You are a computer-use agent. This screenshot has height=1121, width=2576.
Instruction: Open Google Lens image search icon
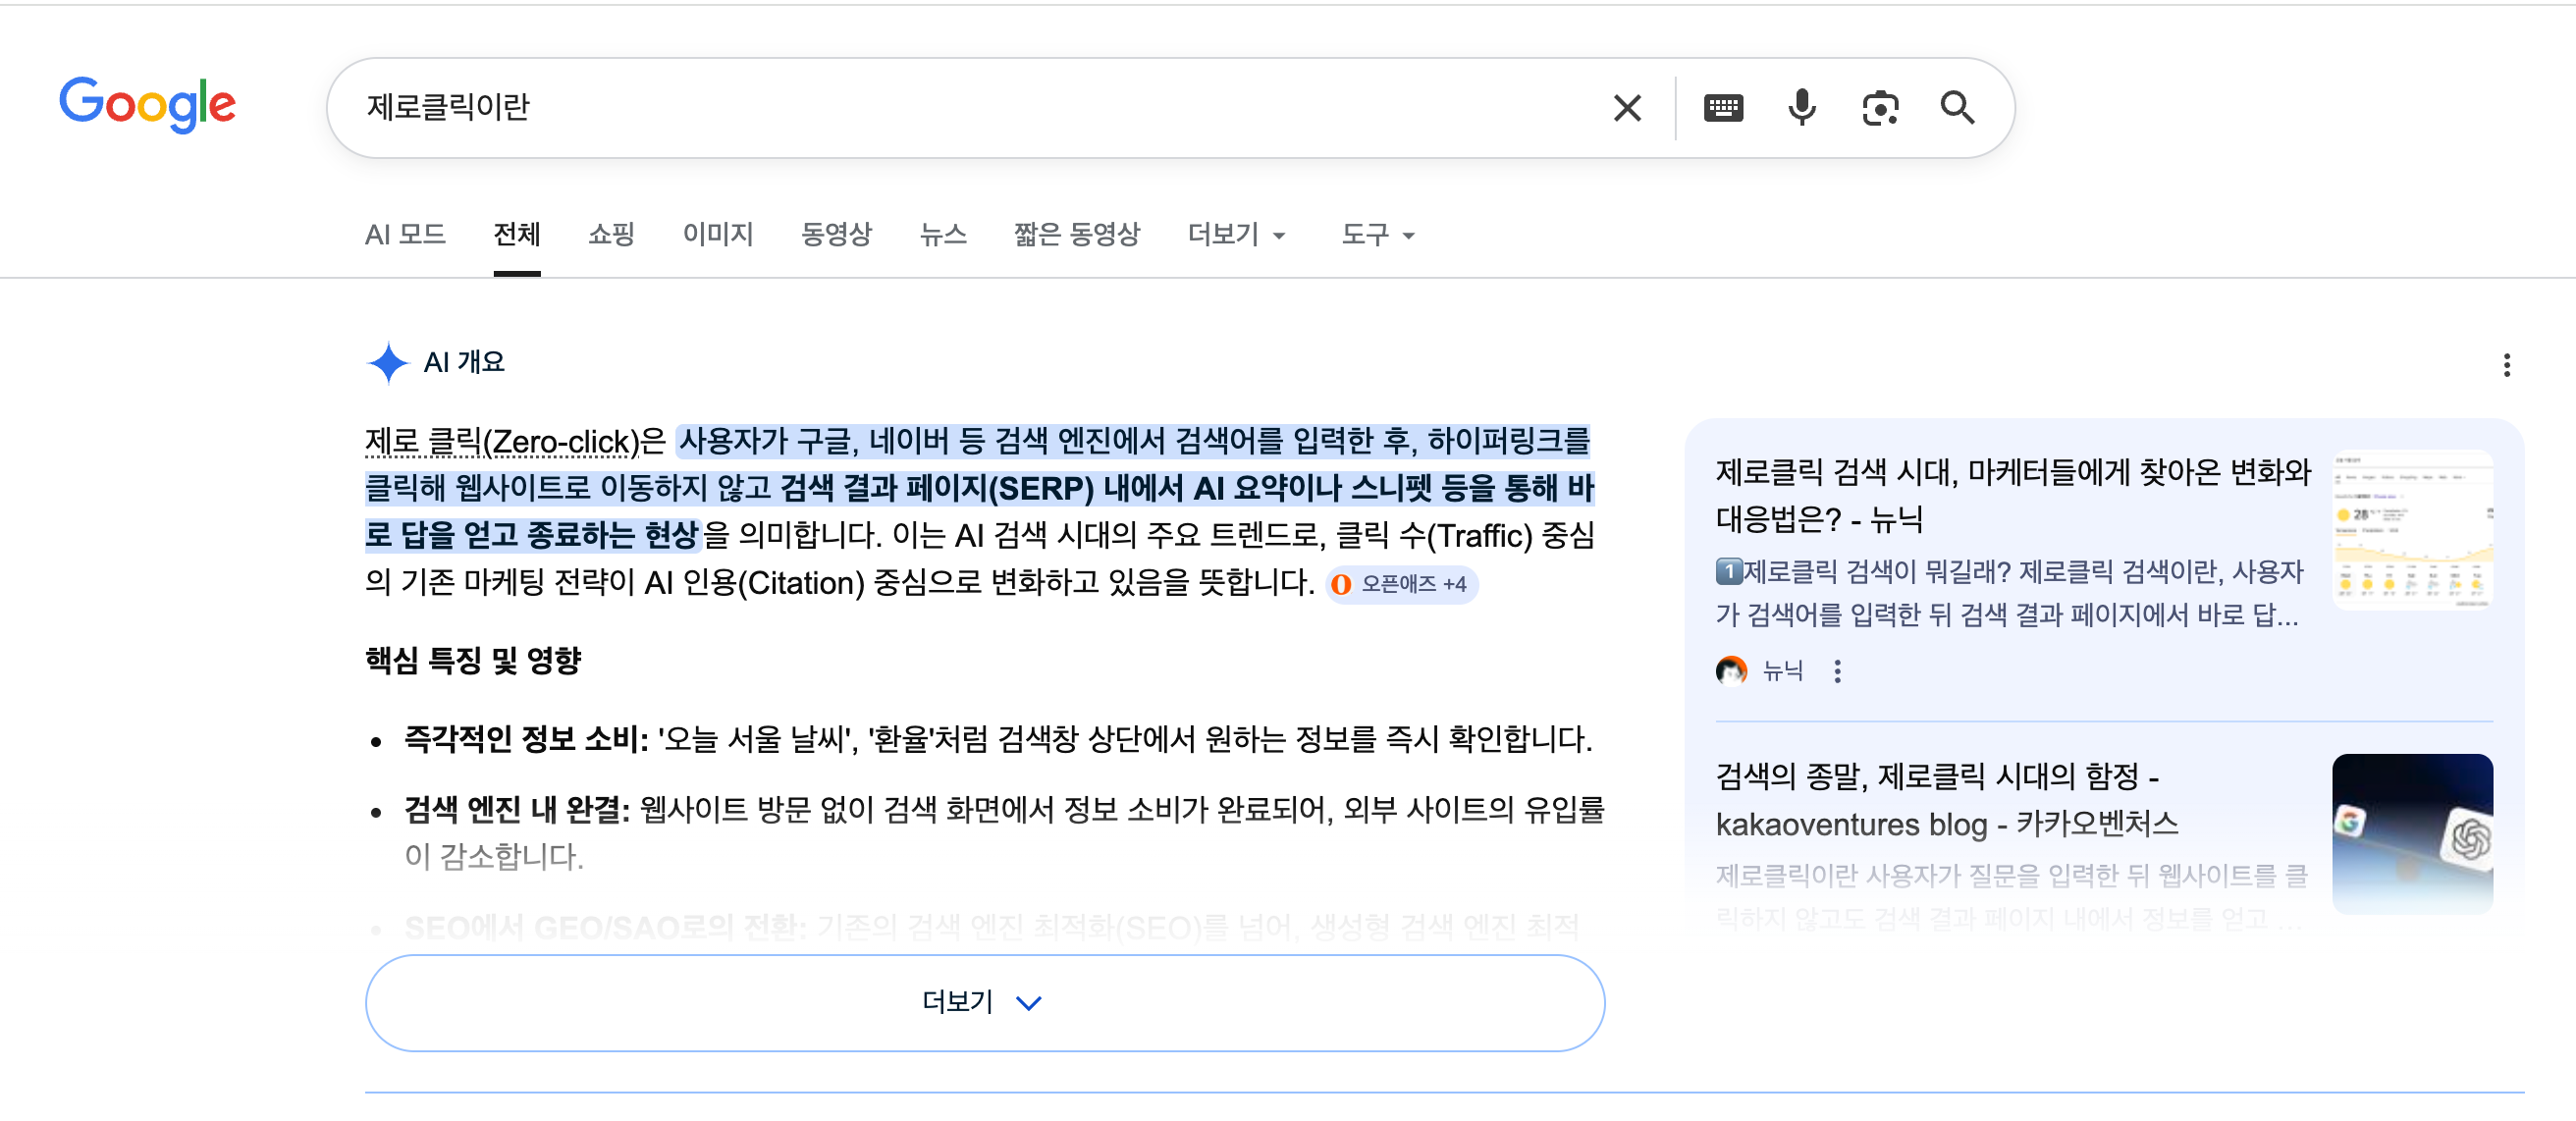click(1879, 108)
